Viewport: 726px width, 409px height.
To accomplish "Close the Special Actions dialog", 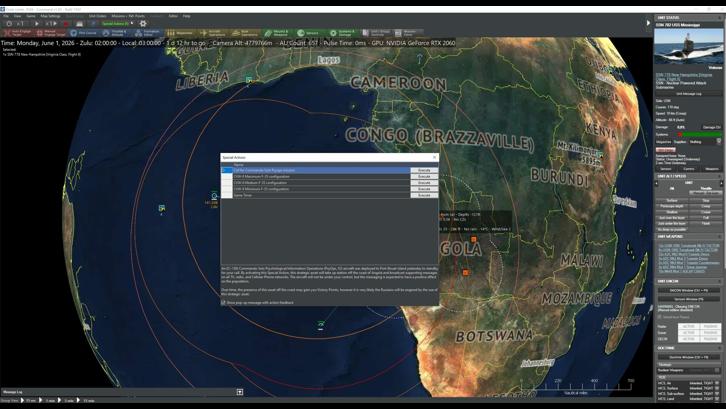I will [434, 157].
